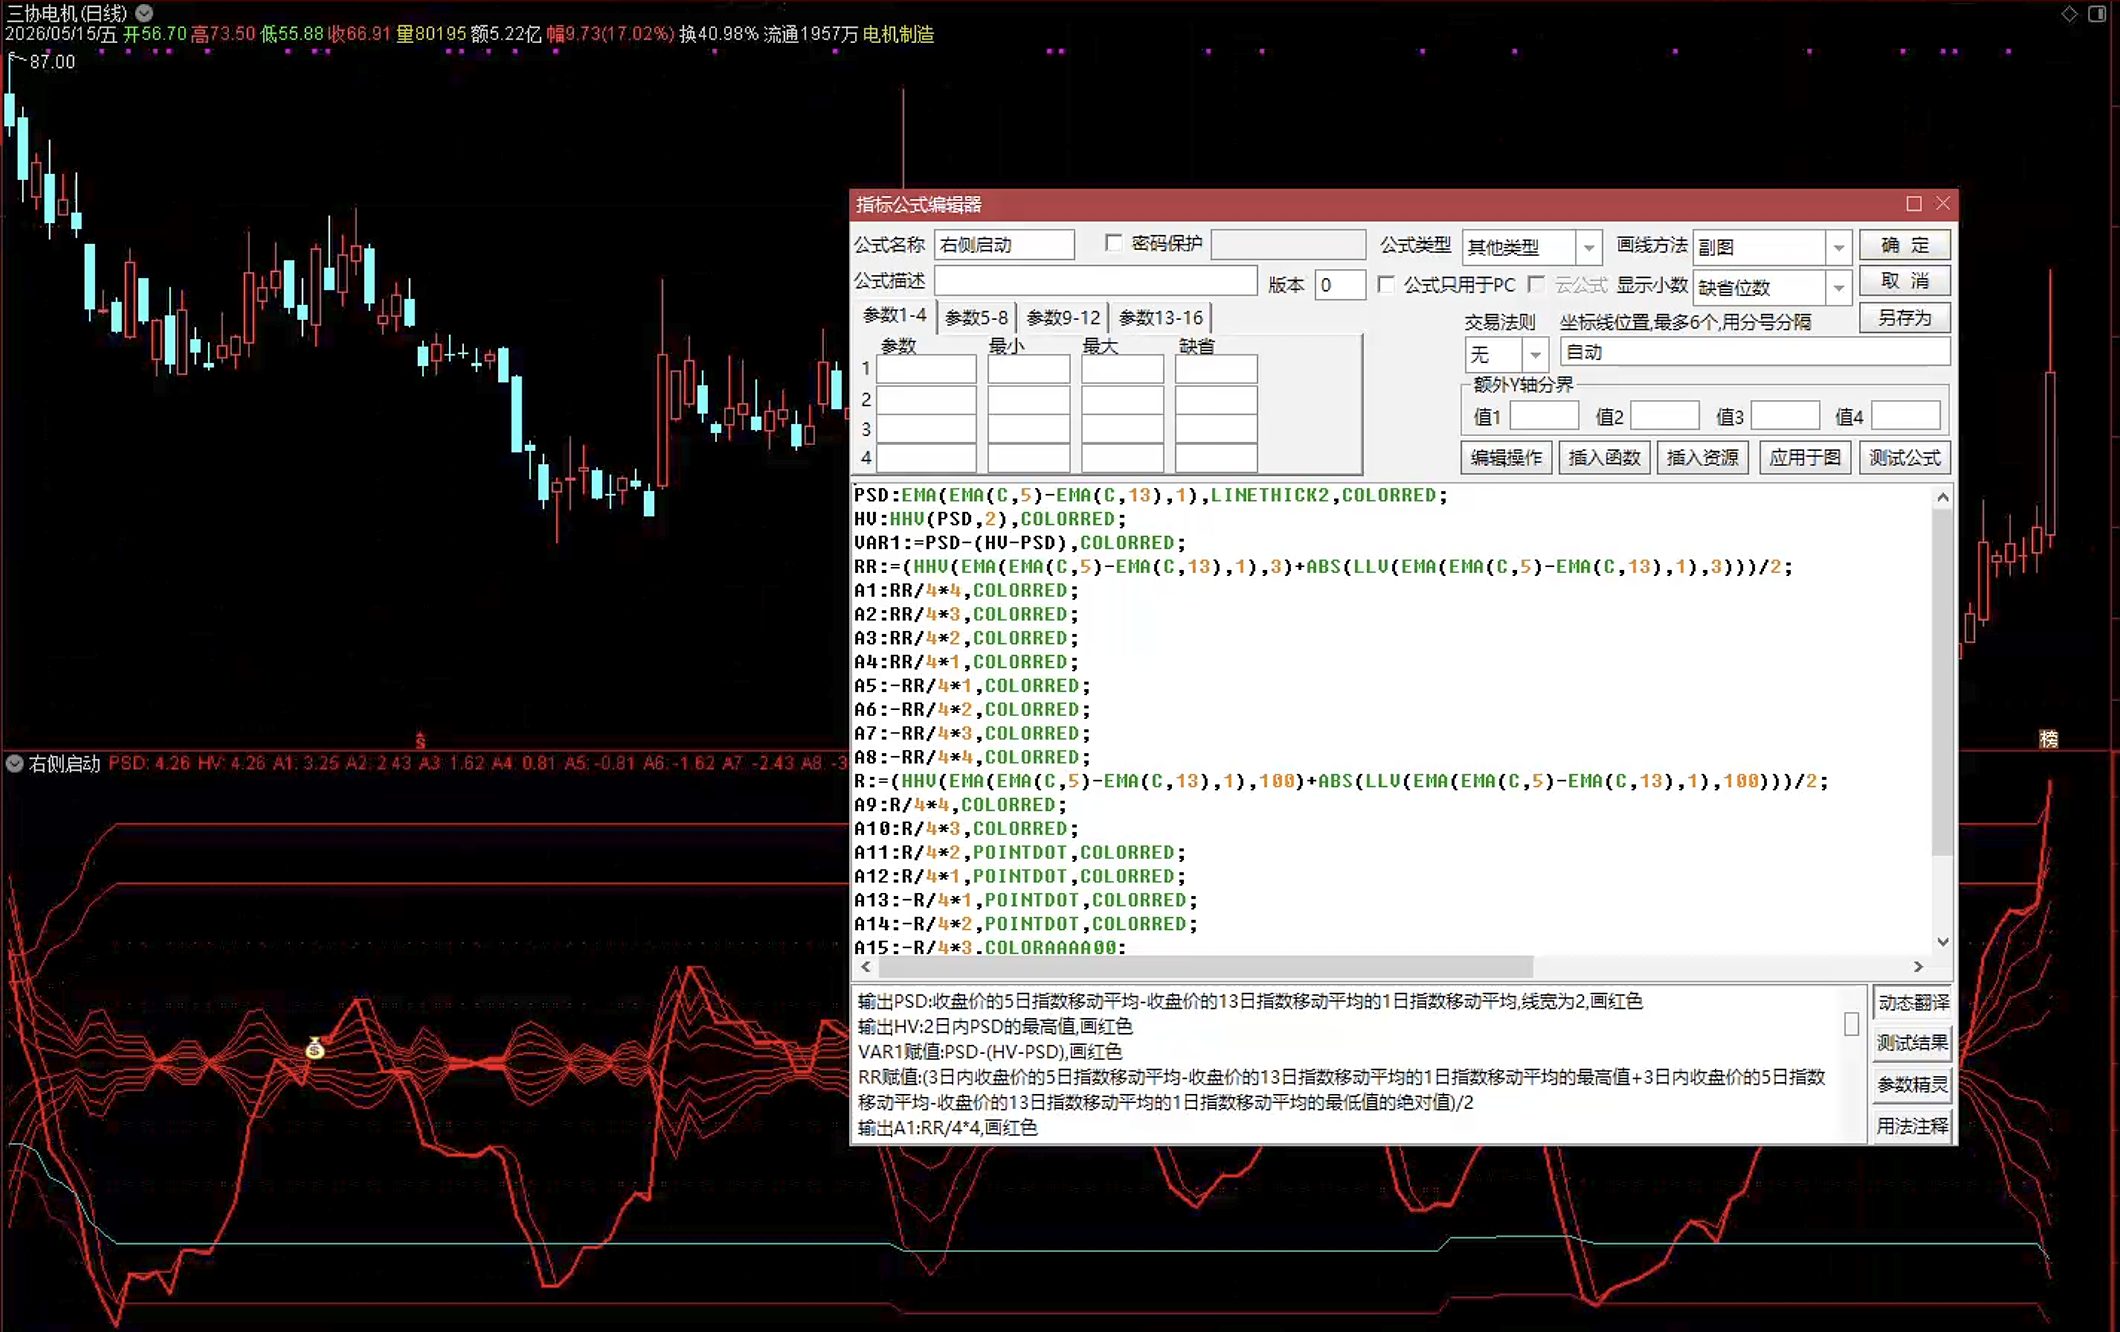Click the 值1 input field
This screenshot has height=1332, width=2120.
[x=1544, y=416]
